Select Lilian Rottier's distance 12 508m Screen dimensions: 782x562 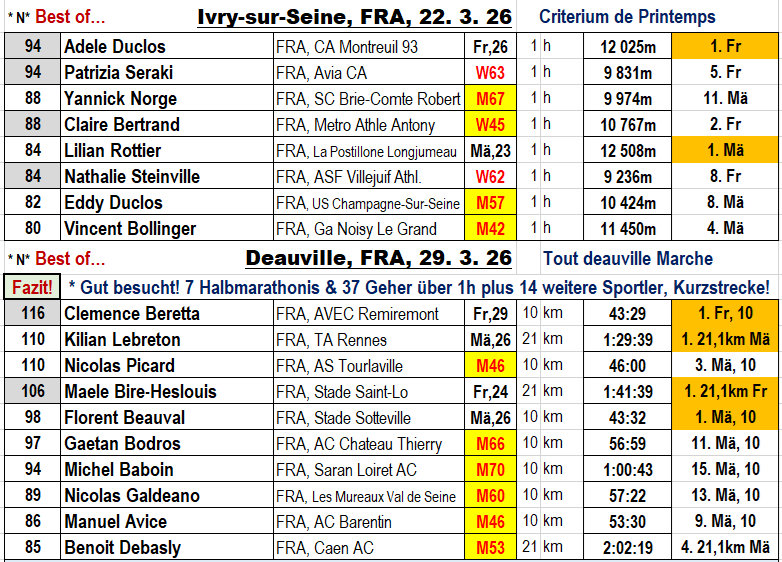628,151
